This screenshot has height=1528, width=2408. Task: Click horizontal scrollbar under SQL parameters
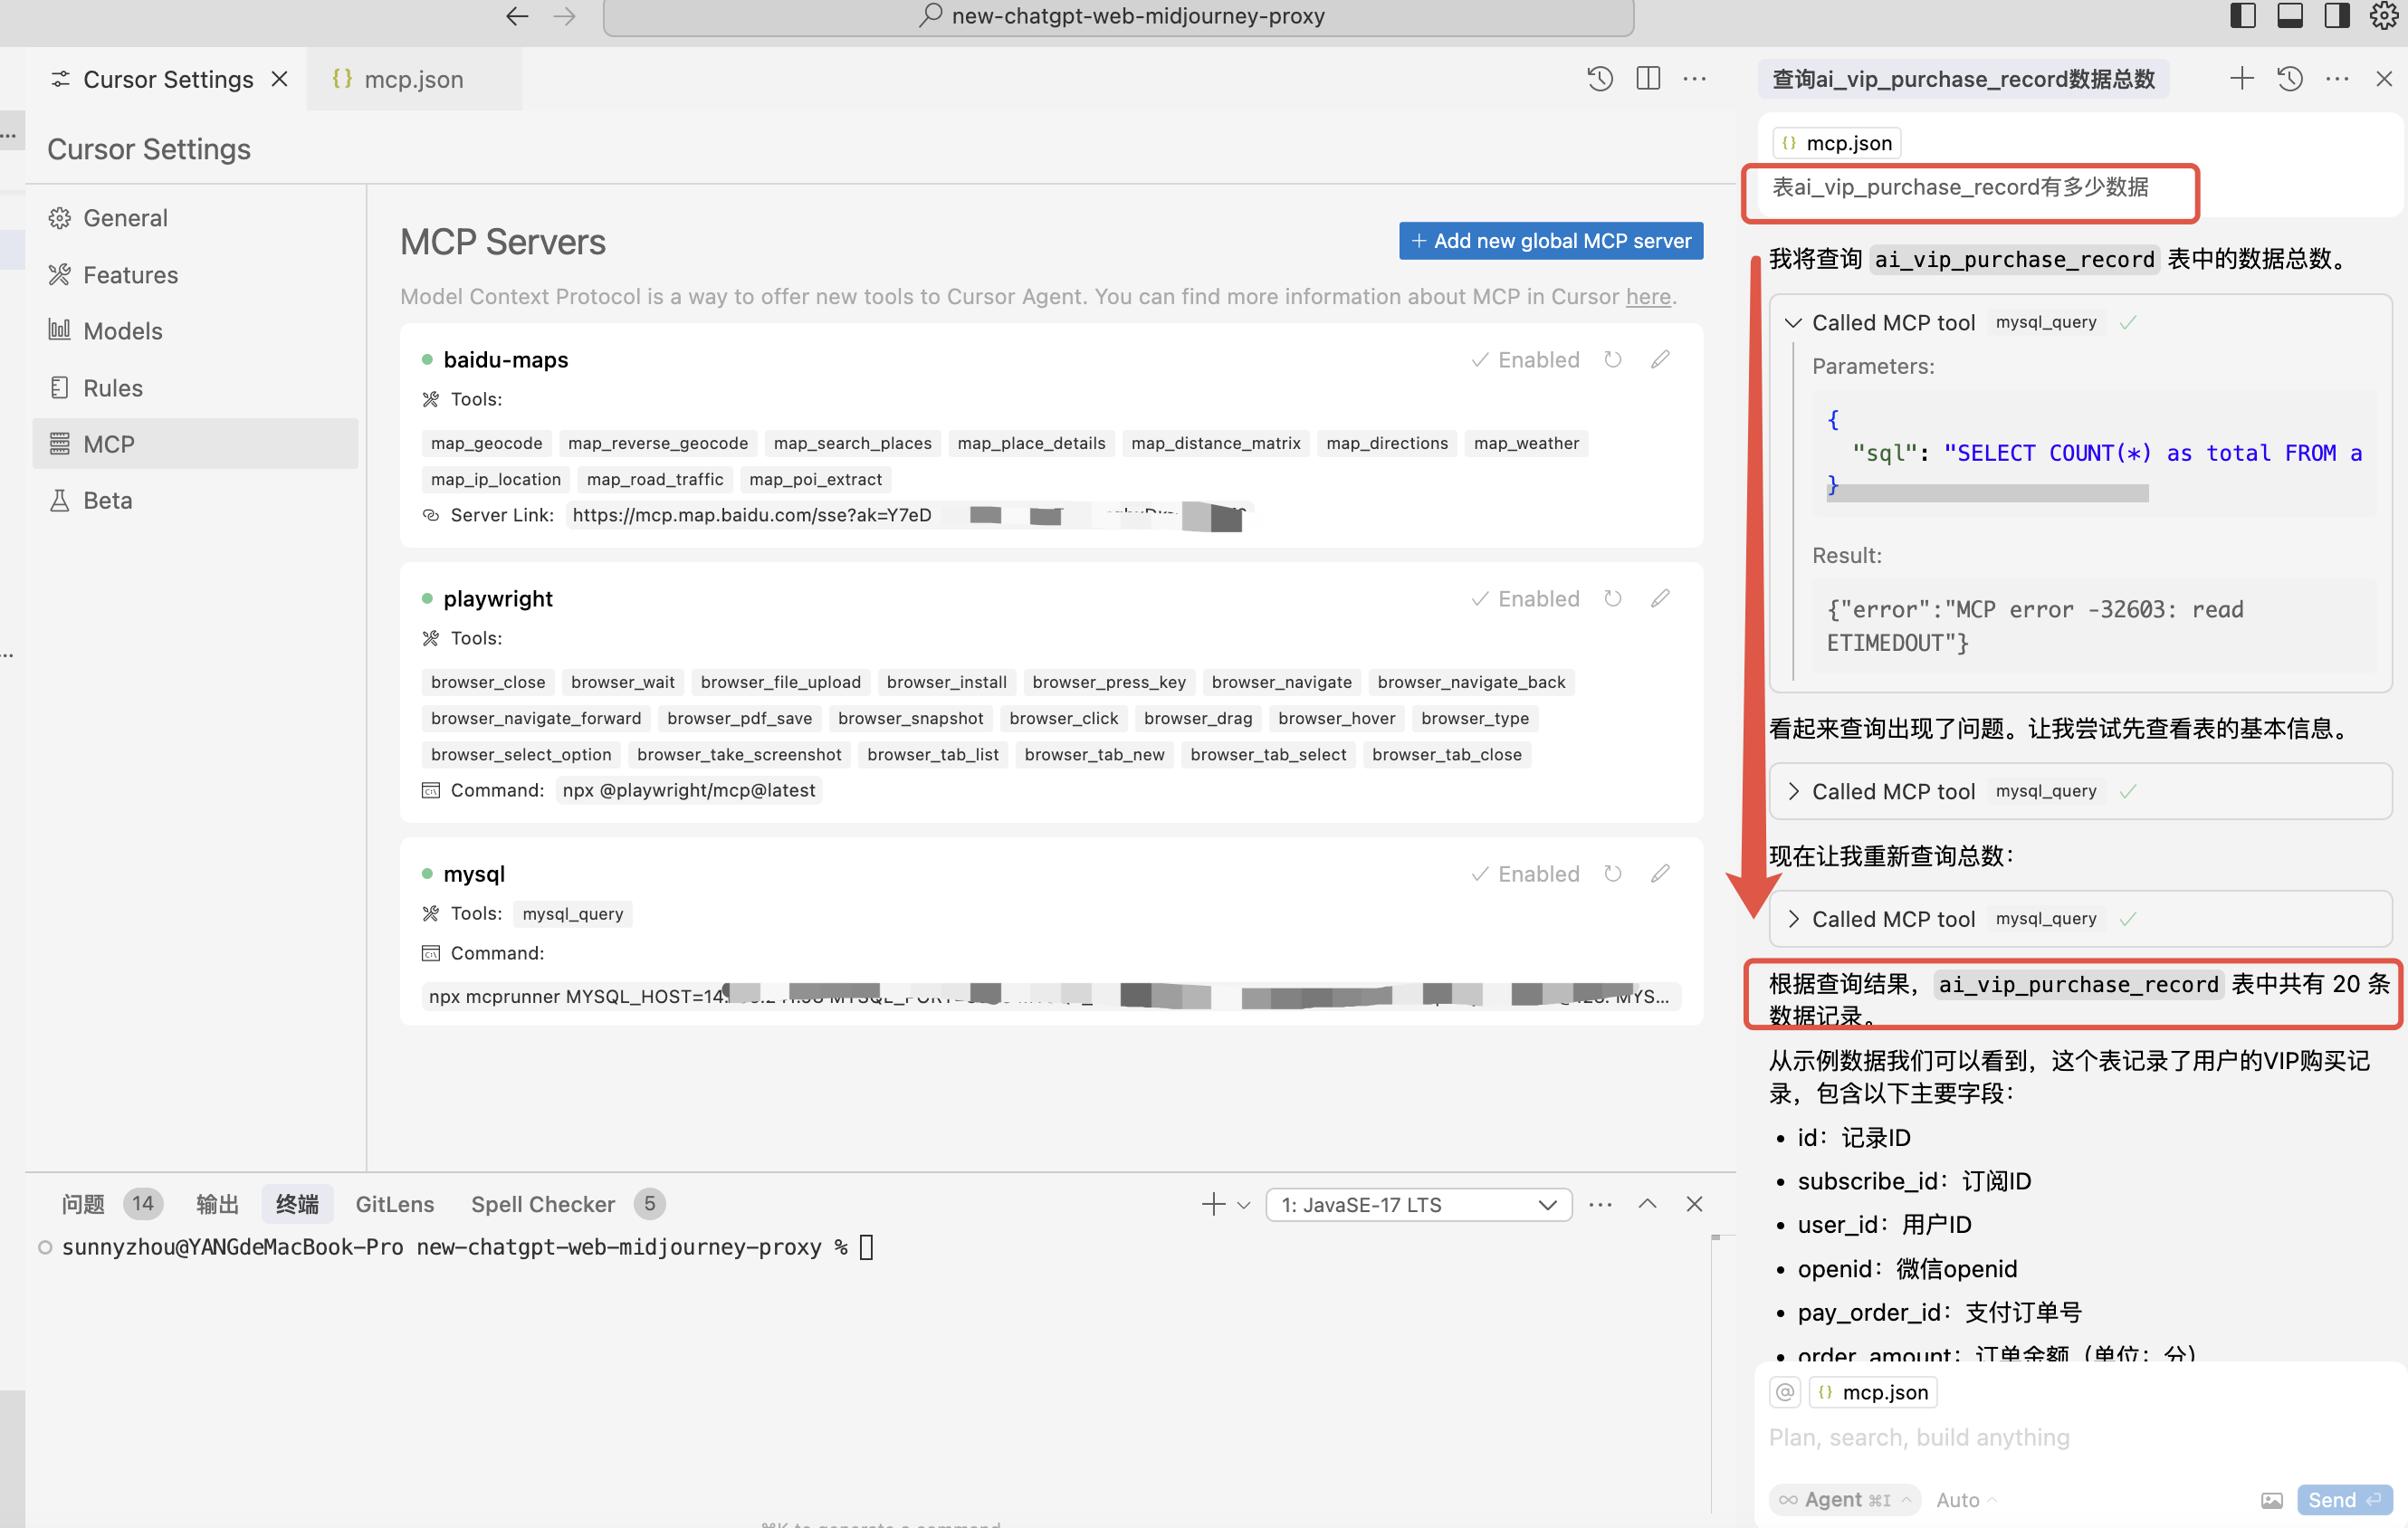[1986, 493]
